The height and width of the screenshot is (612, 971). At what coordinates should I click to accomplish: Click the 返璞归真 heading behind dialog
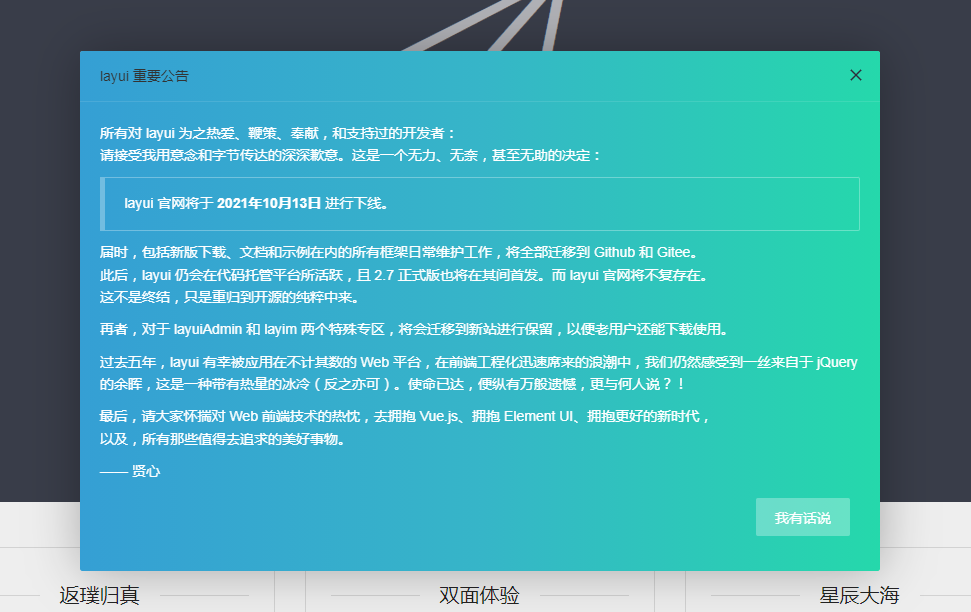[99, 595]
